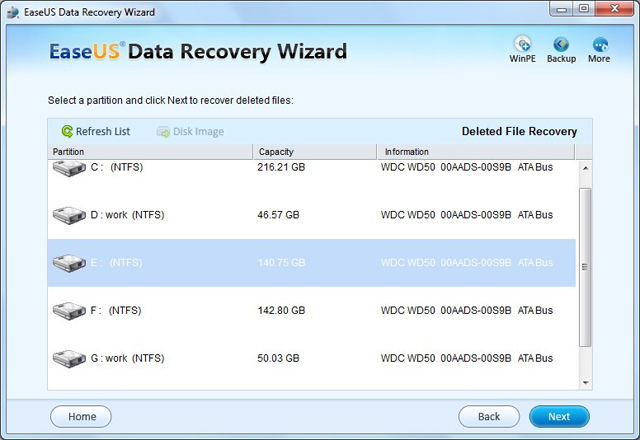This screenshot has width=640, height=440.
Task: Sort by the Partition column header
Action: (x=150, y=152)
